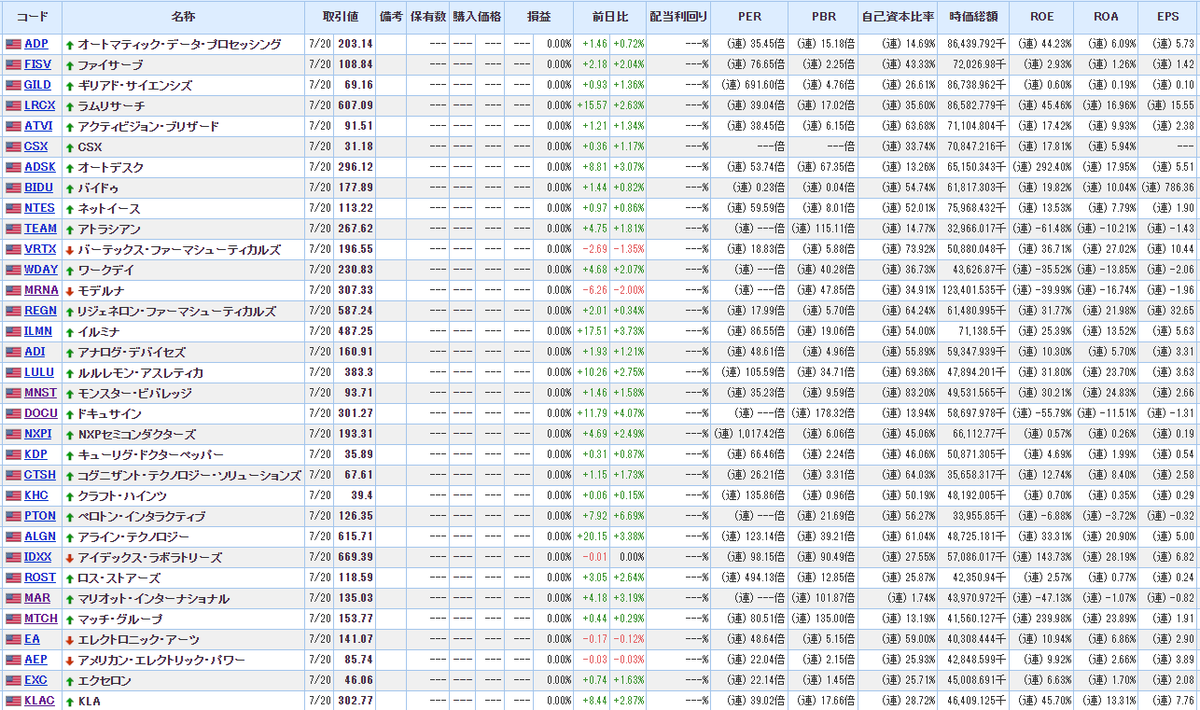The width and height of the screenshot is (1200, 710).
Task: Sort by the PER column header
Action: click(x=749, y=17)
